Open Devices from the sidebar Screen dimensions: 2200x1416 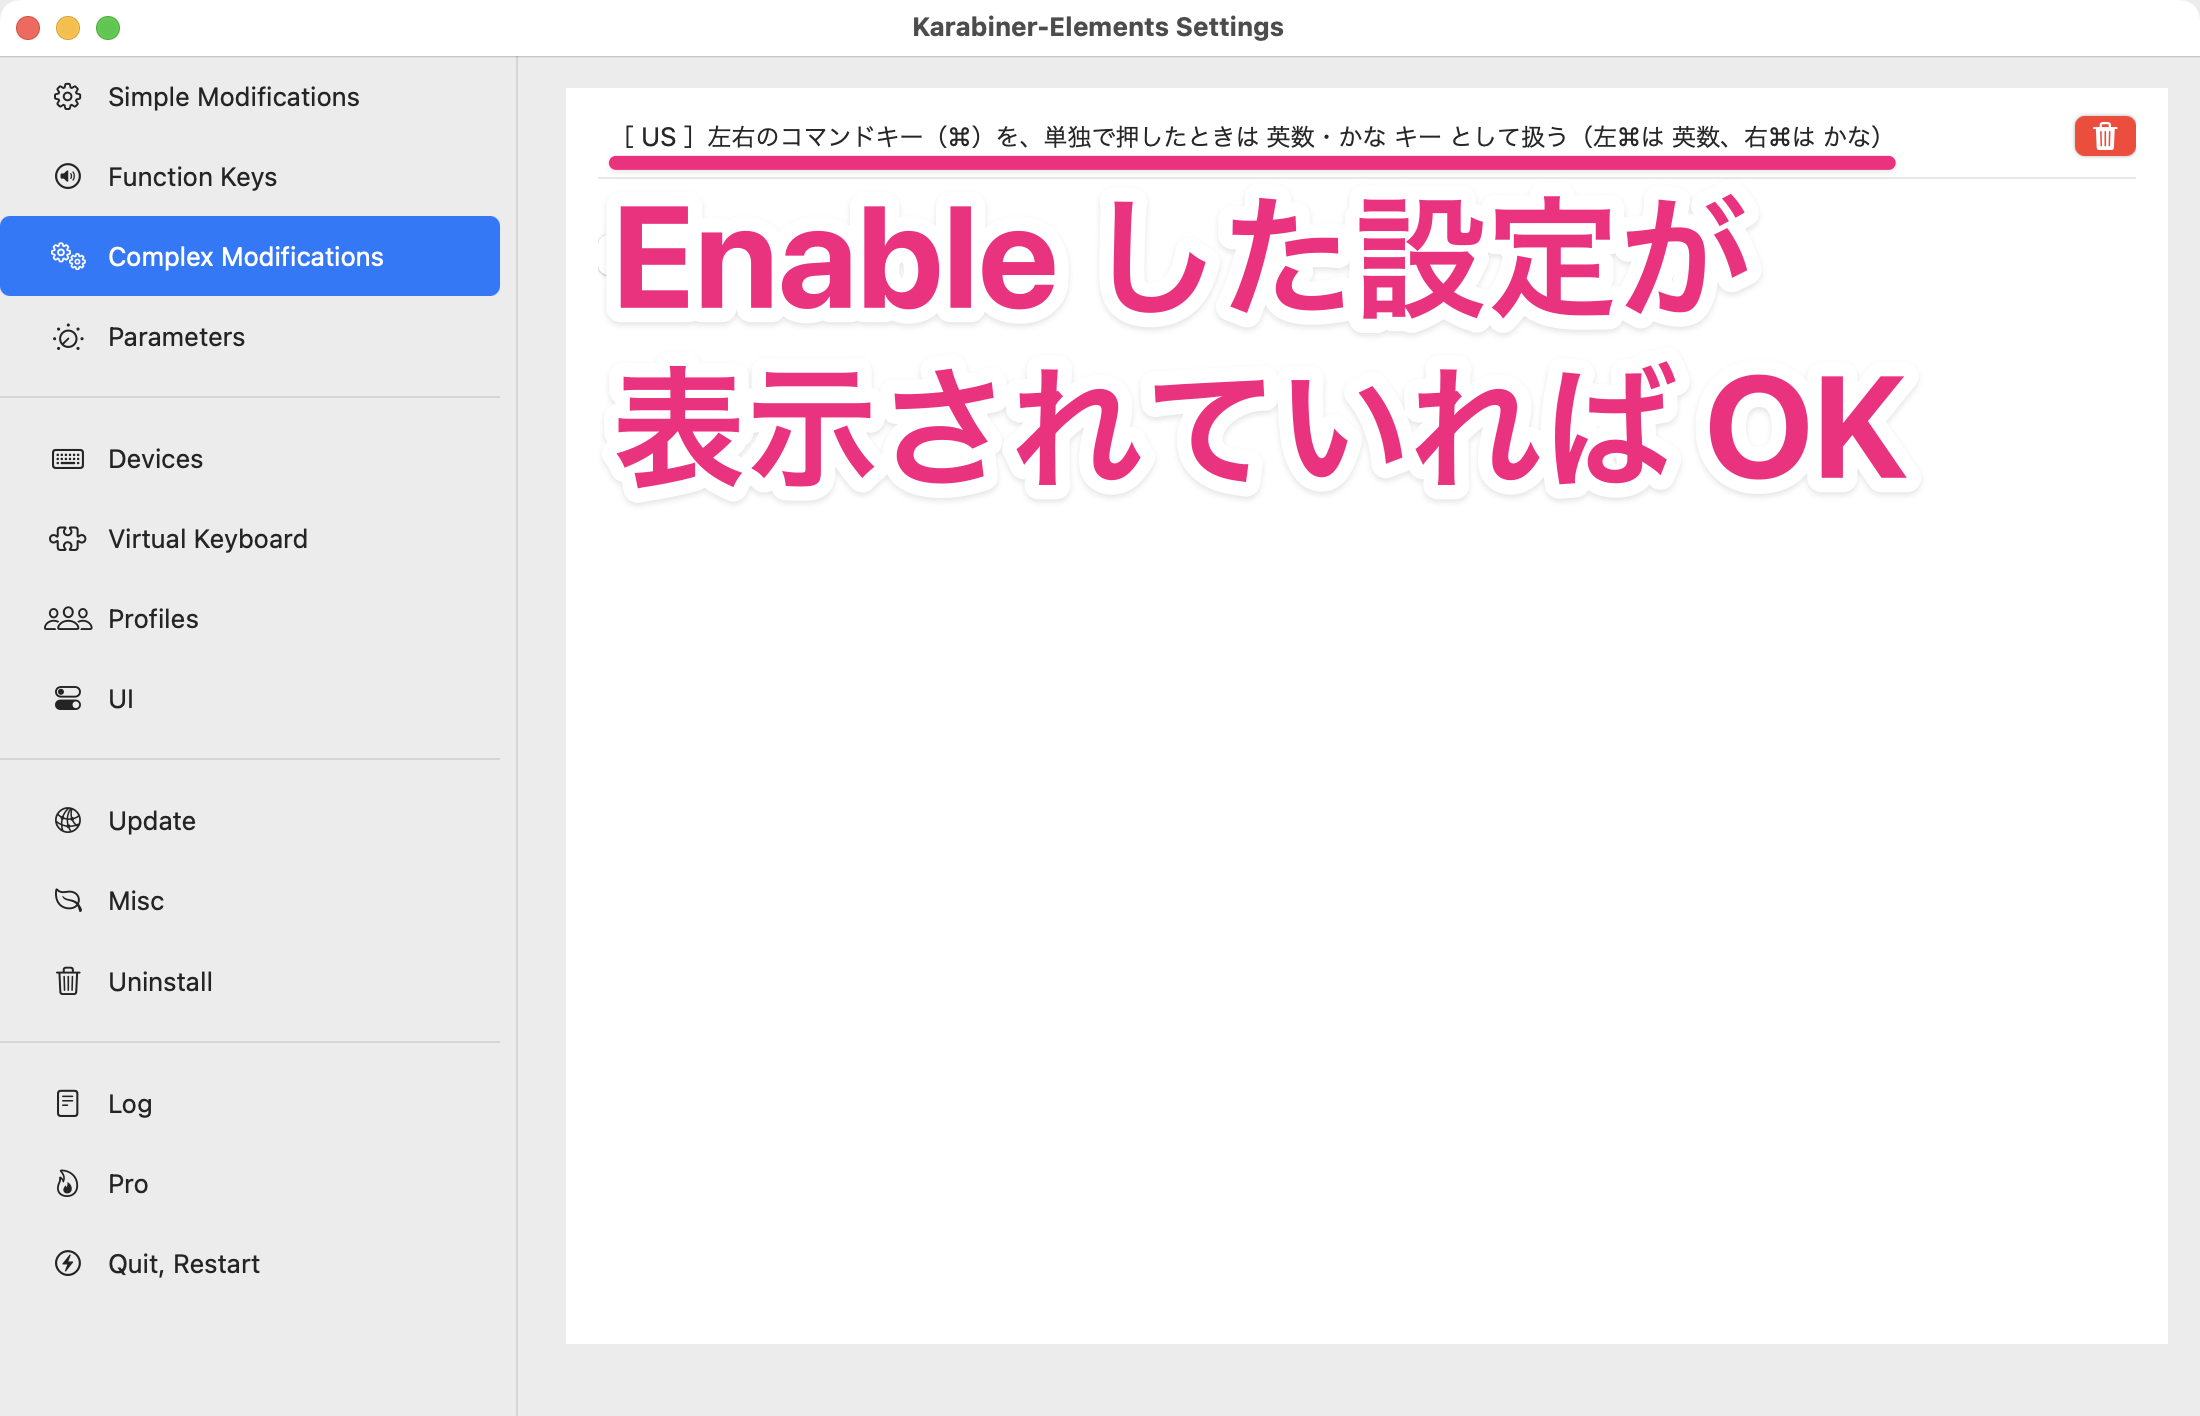click(x=155, y=458)
